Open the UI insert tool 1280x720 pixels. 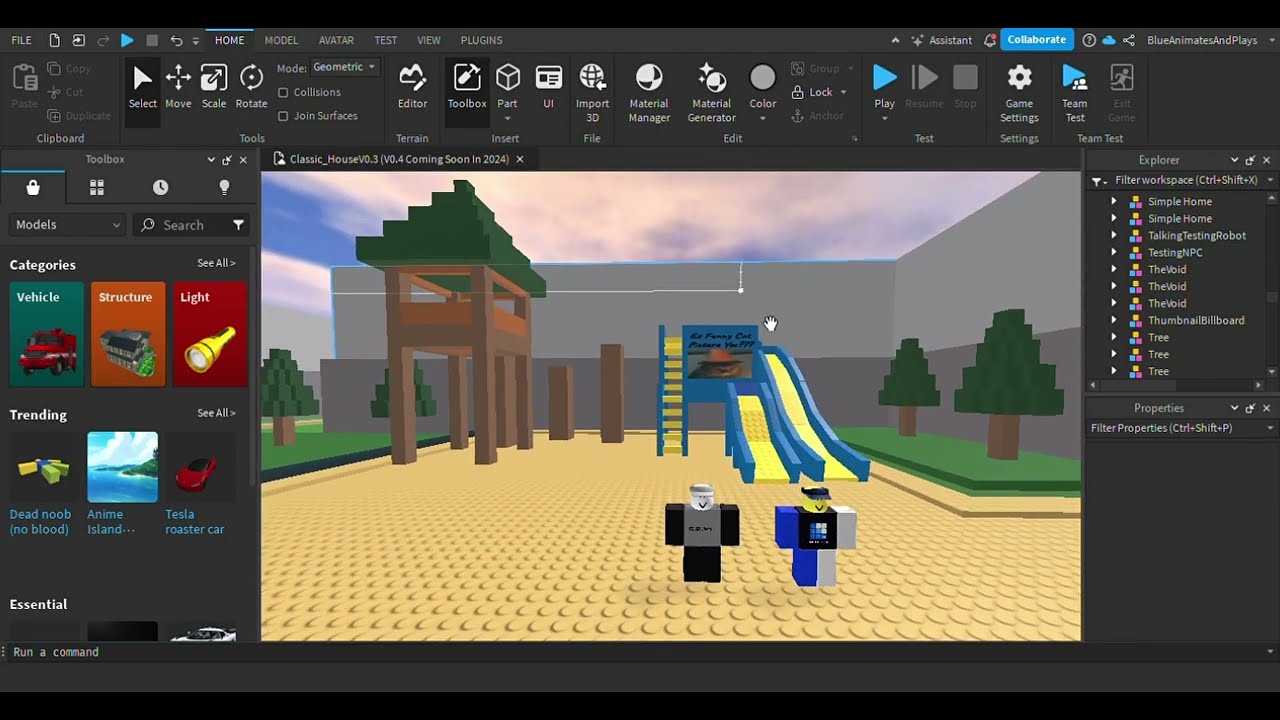pos(548,87)
